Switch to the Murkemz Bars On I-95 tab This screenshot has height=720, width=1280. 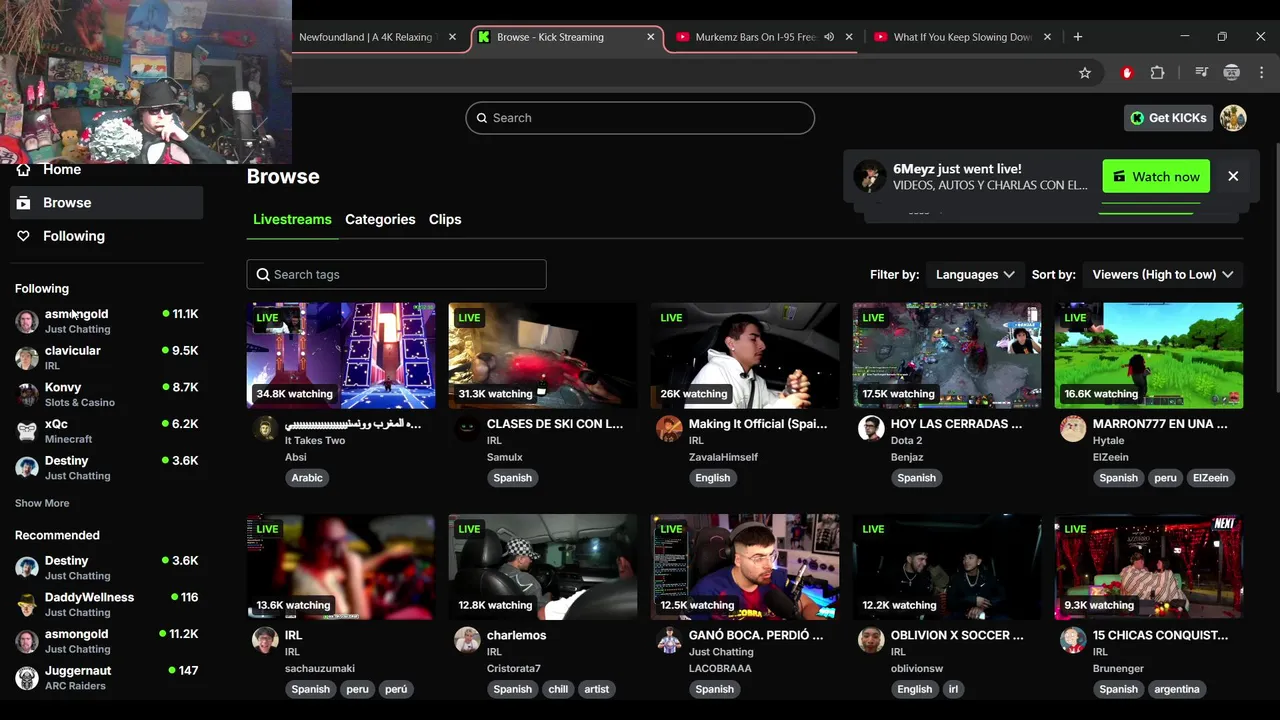coord(755,37)
